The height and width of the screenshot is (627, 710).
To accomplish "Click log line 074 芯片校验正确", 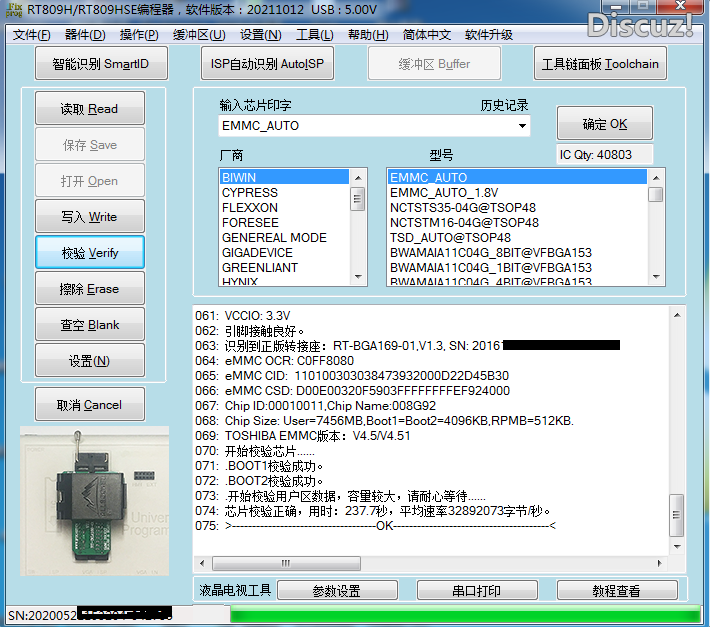I will point(373,511).
